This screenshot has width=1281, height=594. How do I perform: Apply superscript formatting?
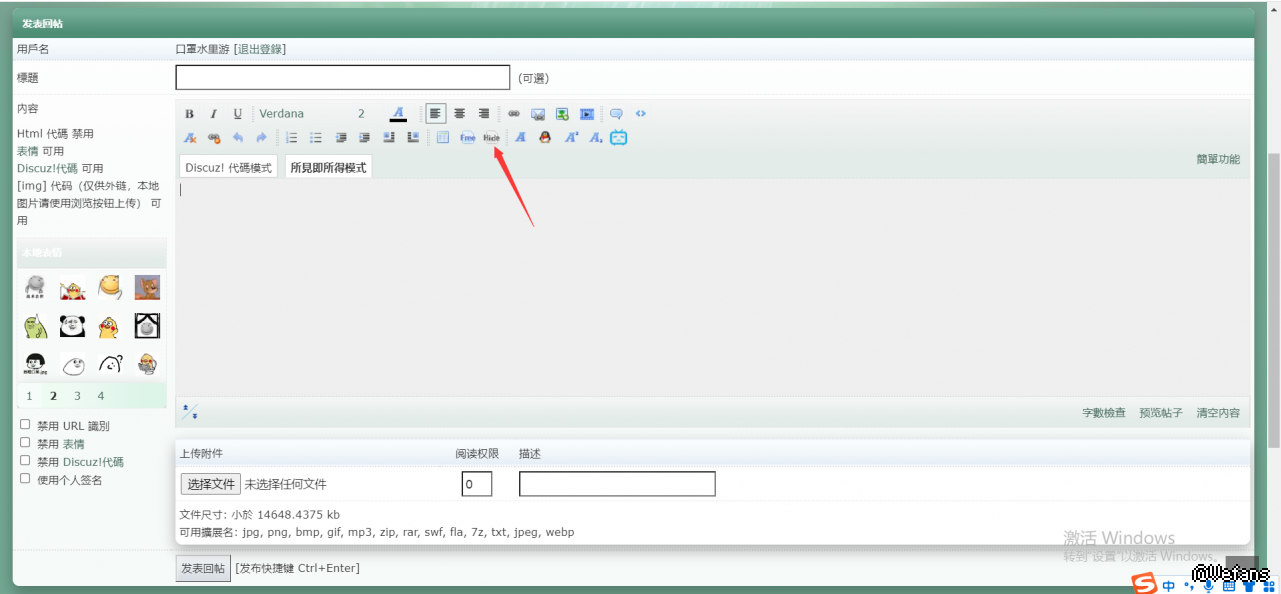pyautogui.click(x=571, y=138)
